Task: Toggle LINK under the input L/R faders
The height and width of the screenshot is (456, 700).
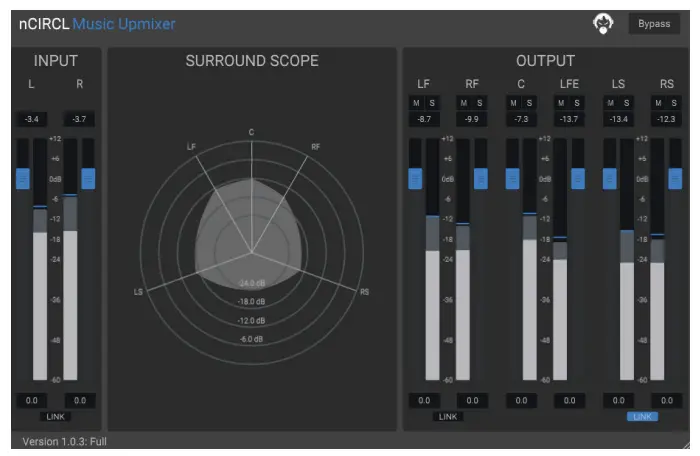Action: tap(55, 416)
